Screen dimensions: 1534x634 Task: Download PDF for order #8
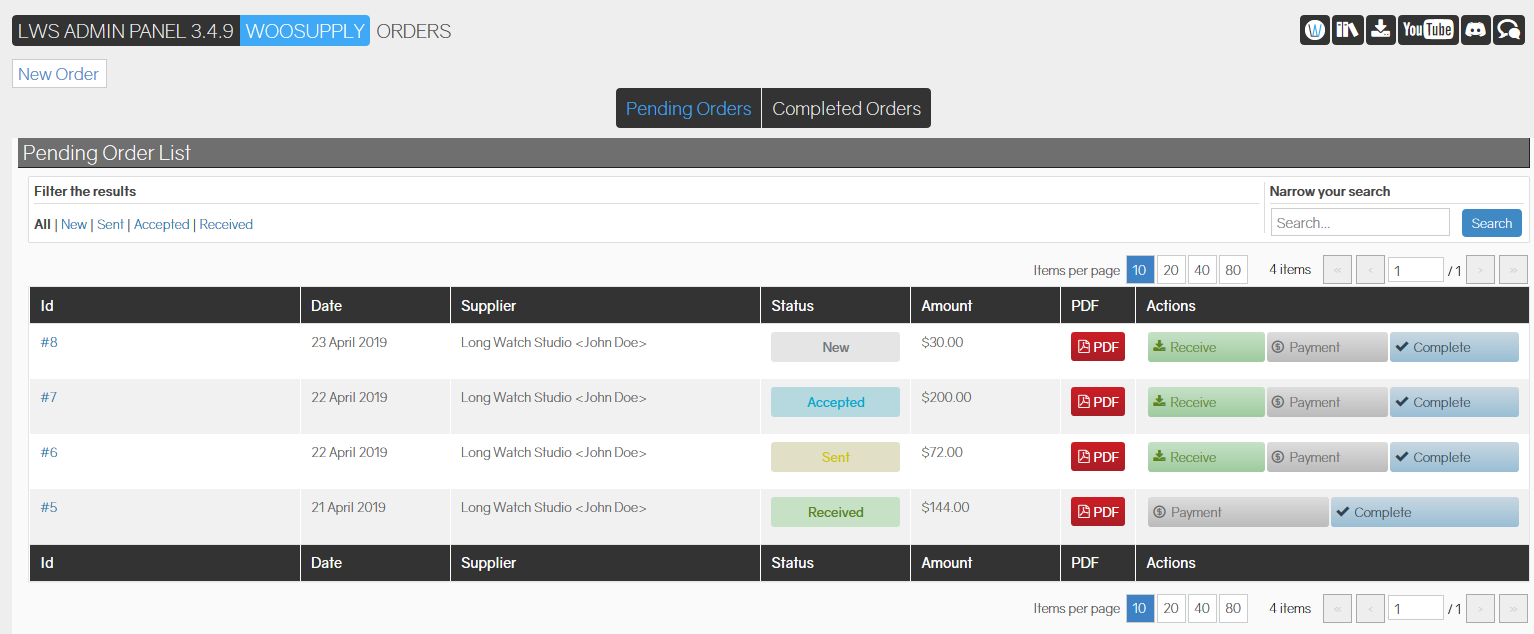tap(1098, 347)
